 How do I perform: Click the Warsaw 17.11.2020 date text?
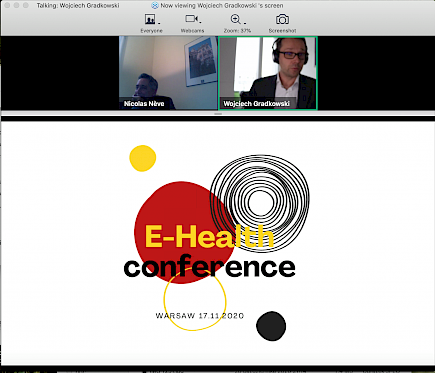click(x=200, y=316)
